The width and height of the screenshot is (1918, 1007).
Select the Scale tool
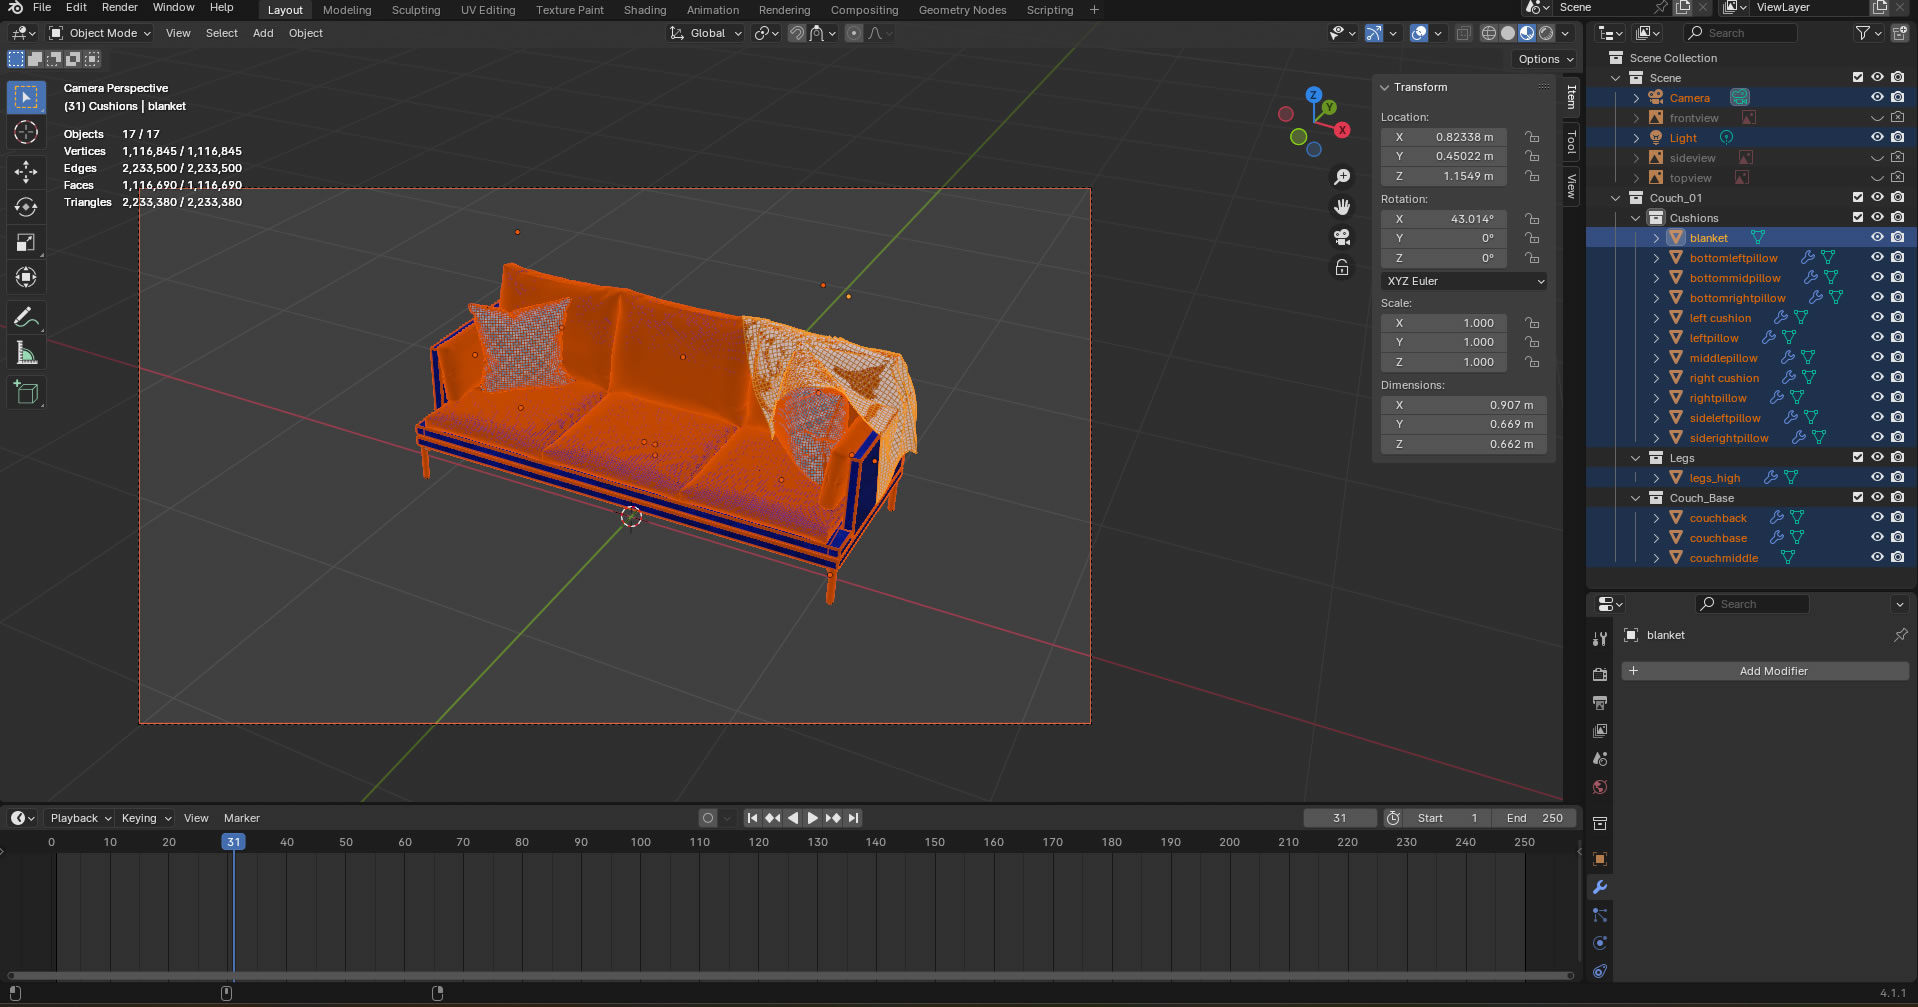pos(26,242)
